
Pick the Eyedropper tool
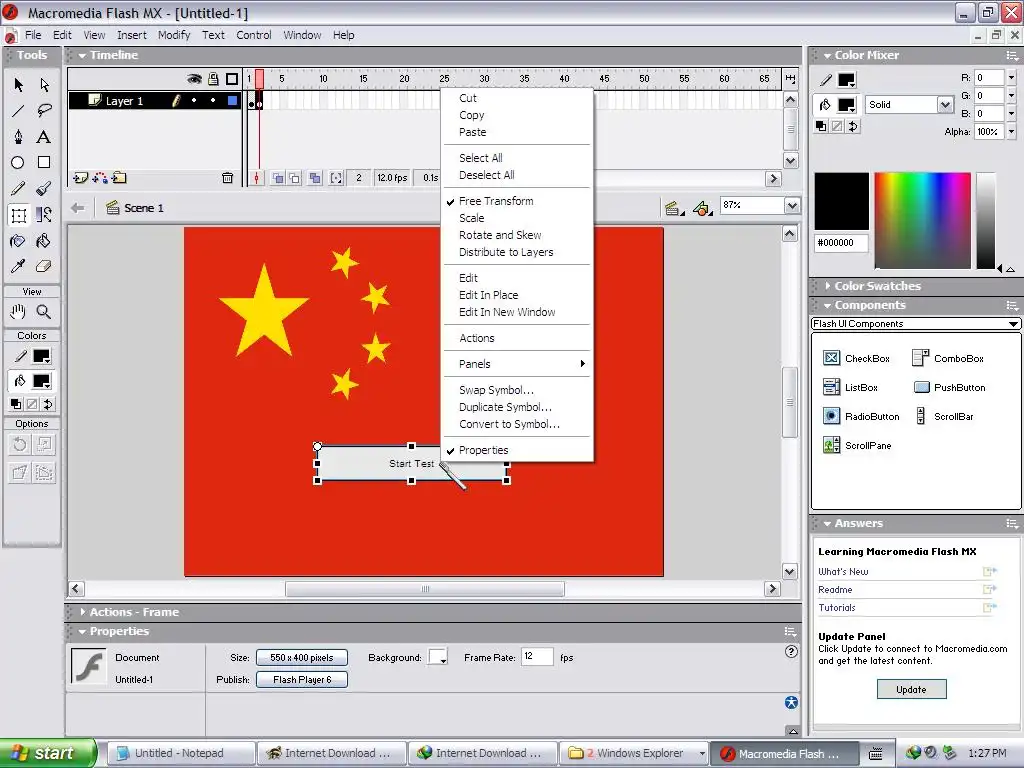[18, 266]
